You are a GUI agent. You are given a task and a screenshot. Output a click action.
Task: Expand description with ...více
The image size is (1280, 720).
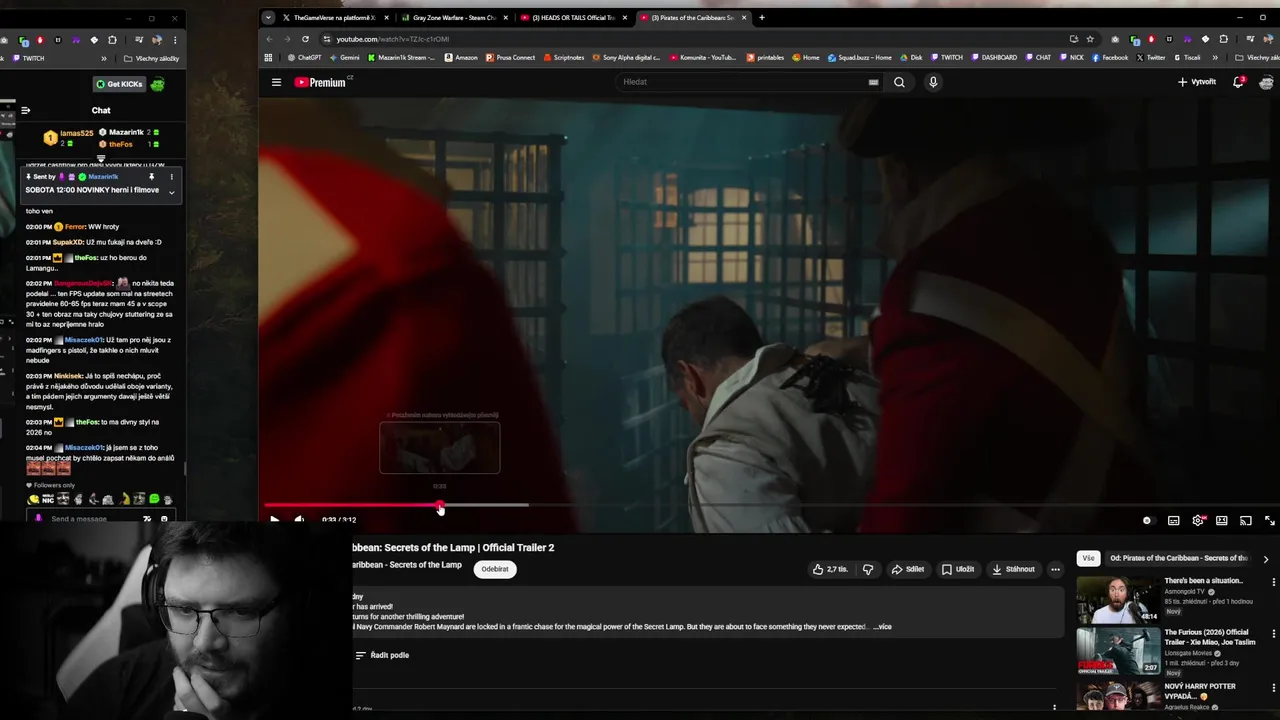(x=882, y=627)
